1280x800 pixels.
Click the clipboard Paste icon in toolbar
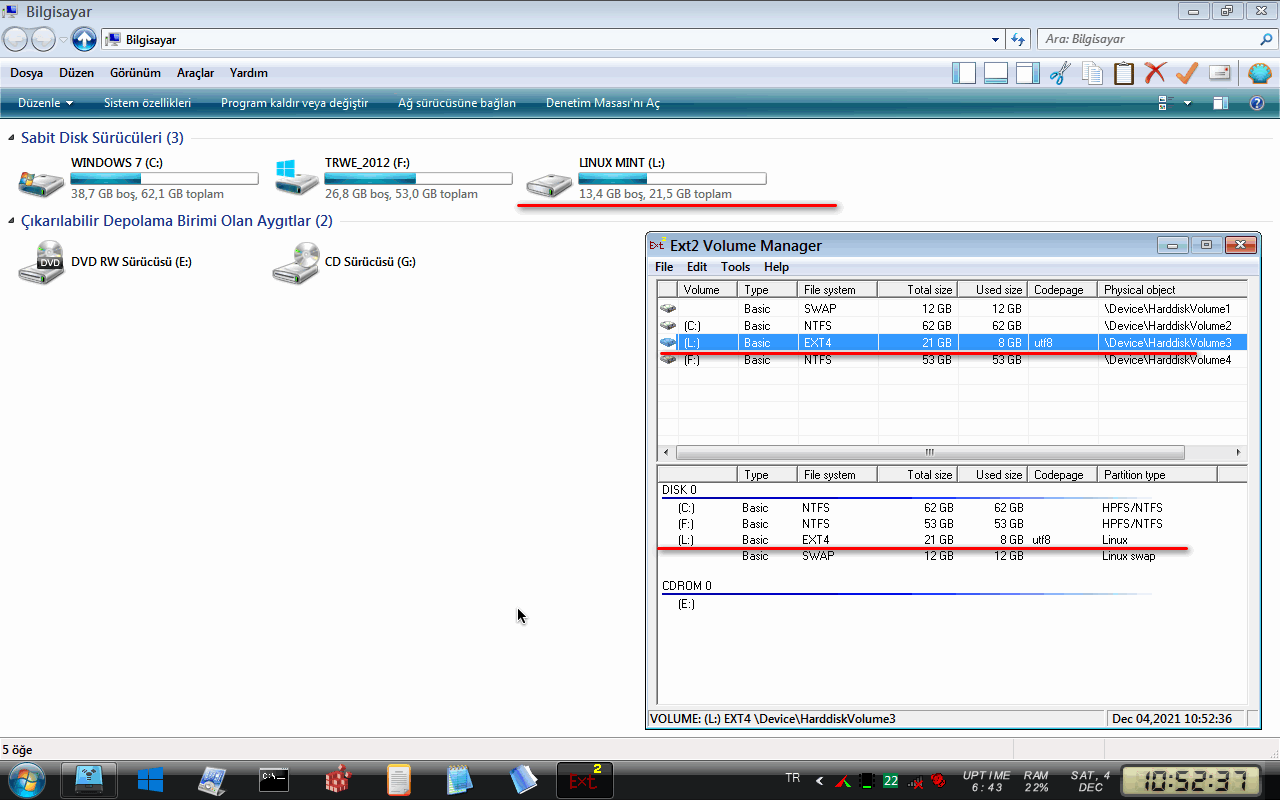click(1124, 73)
